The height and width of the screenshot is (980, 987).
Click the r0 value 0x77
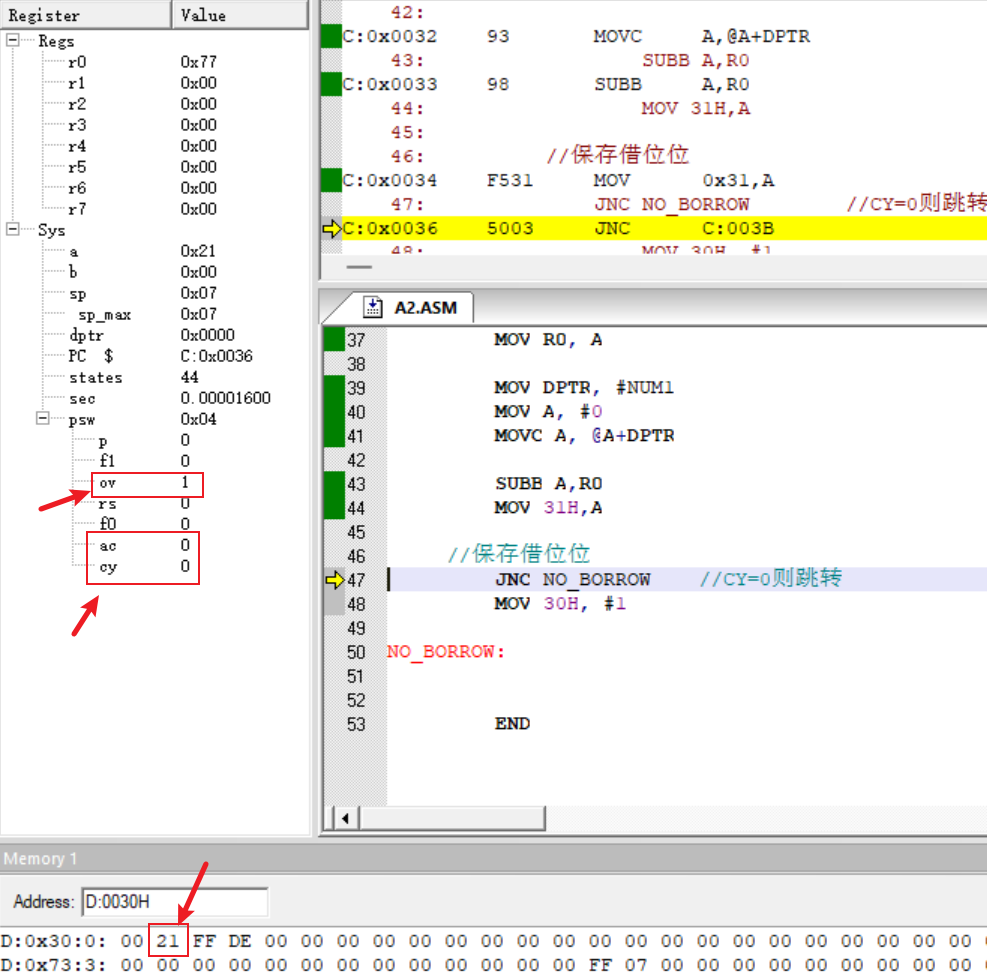pos(198,62)
